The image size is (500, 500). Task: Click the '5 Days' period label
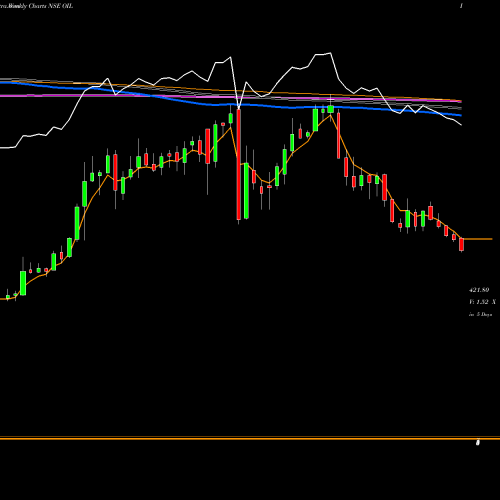[x=484, y=314]
